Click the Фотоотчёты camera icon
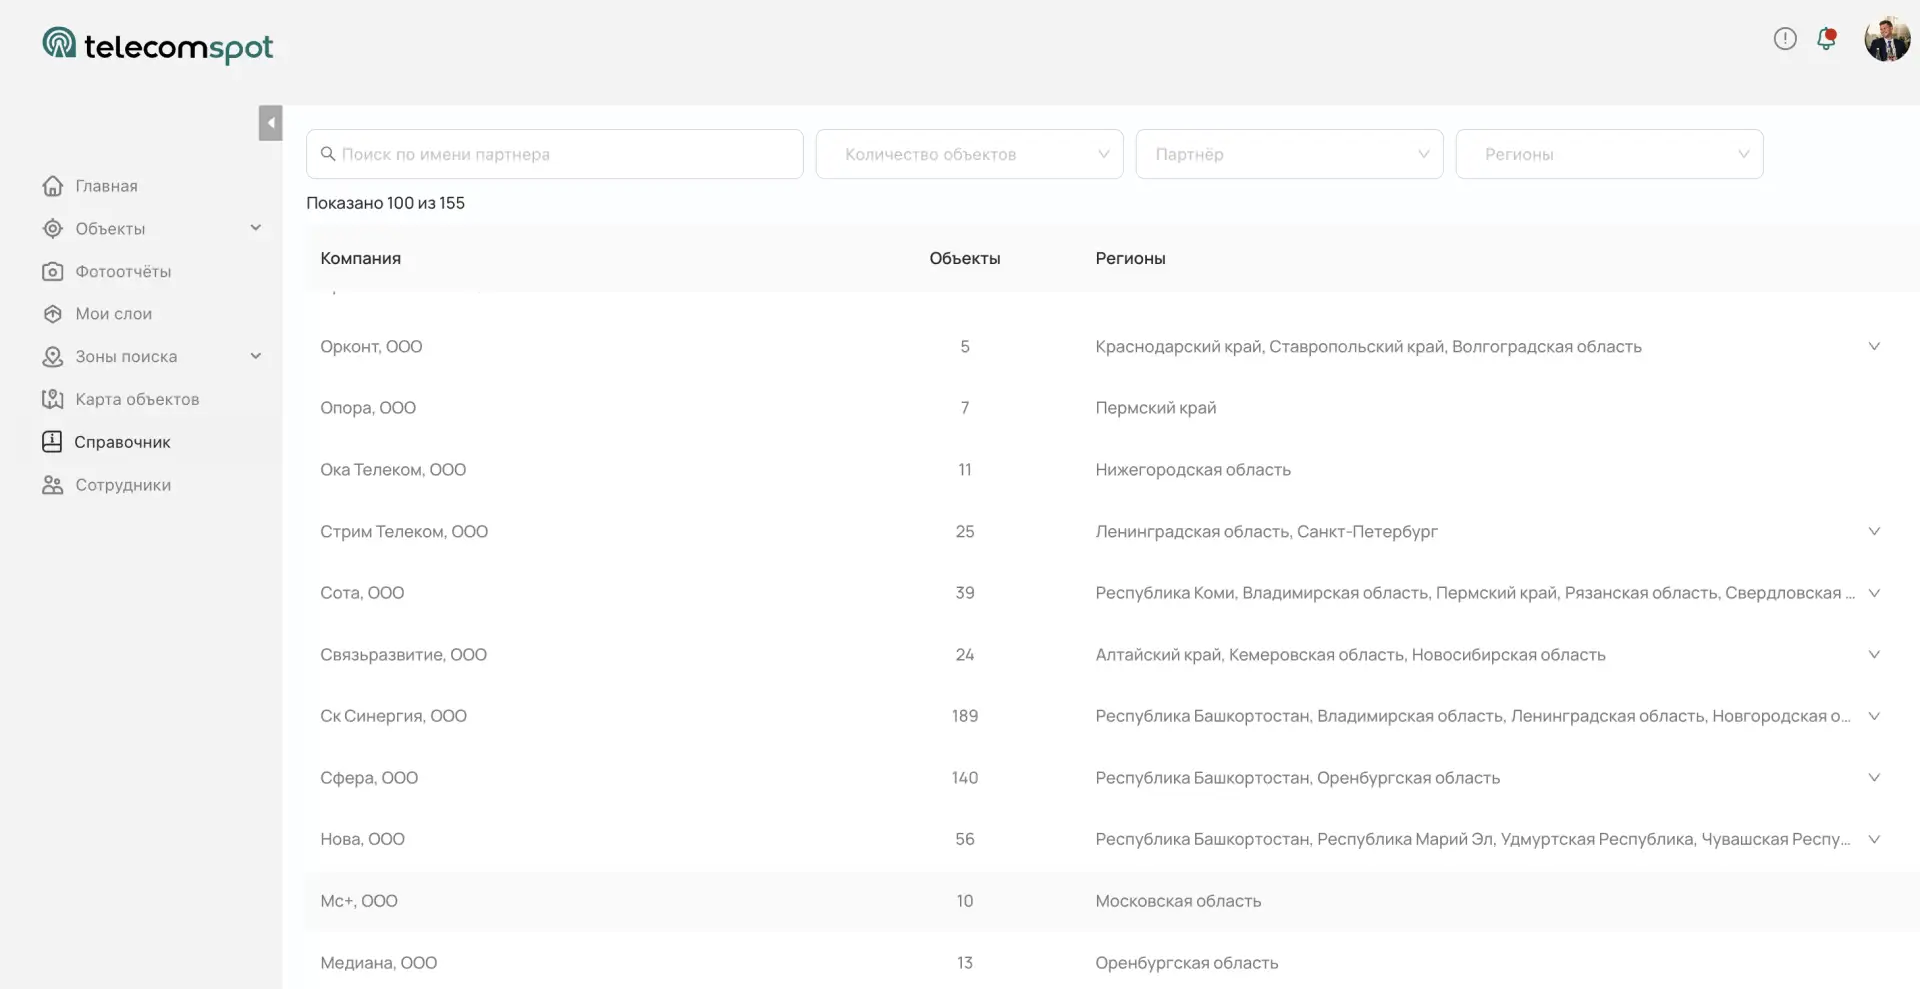The width and height of the screenshot is (1920, 989). (x=53, y=272)
